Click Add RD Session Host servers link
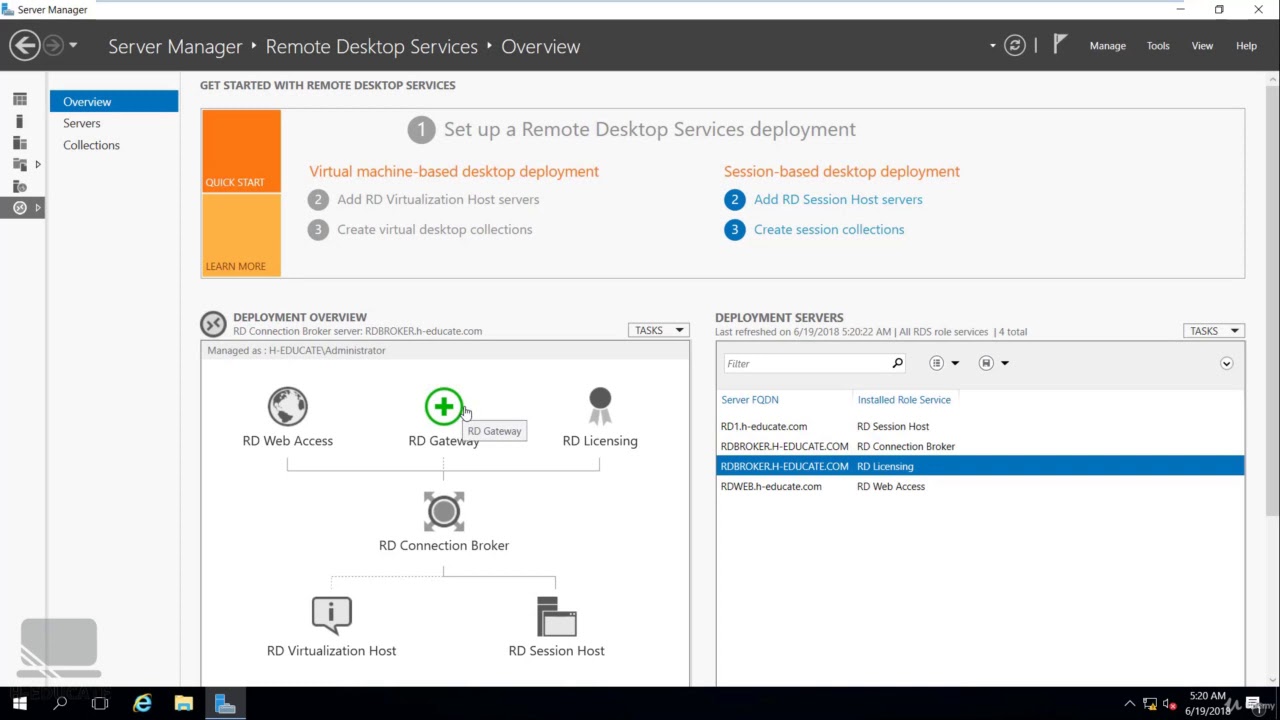Screen dimensions: 1280x720 [838, 199]
